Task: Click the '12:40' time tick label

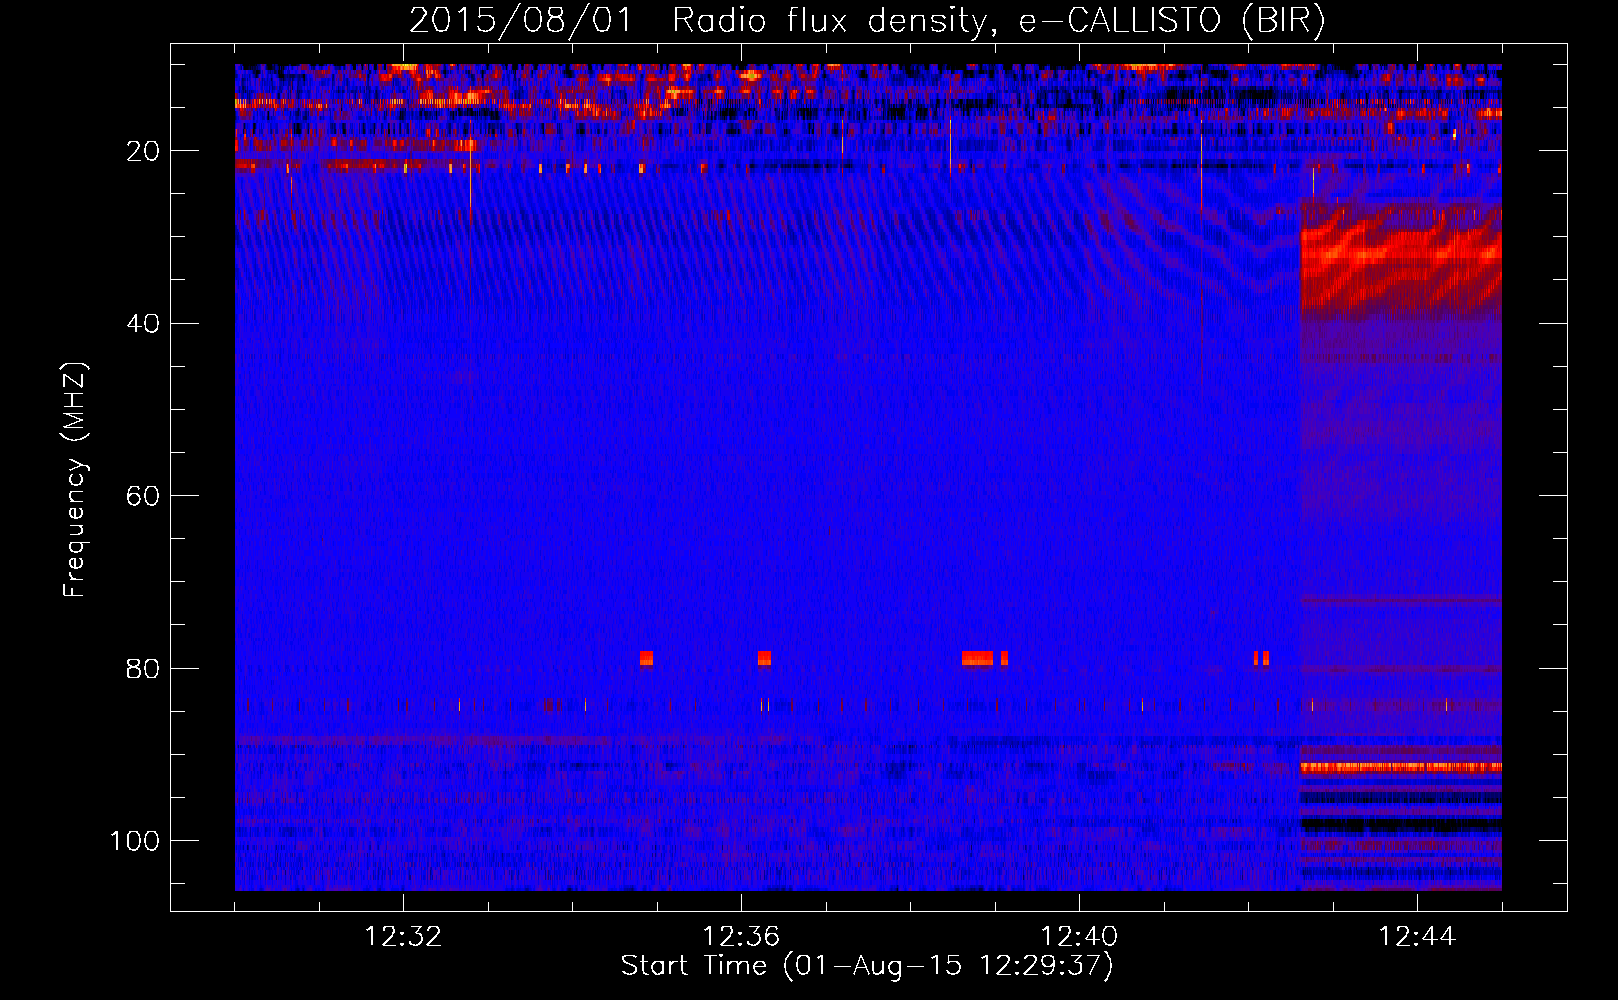Action: (x=1079, y=937)
